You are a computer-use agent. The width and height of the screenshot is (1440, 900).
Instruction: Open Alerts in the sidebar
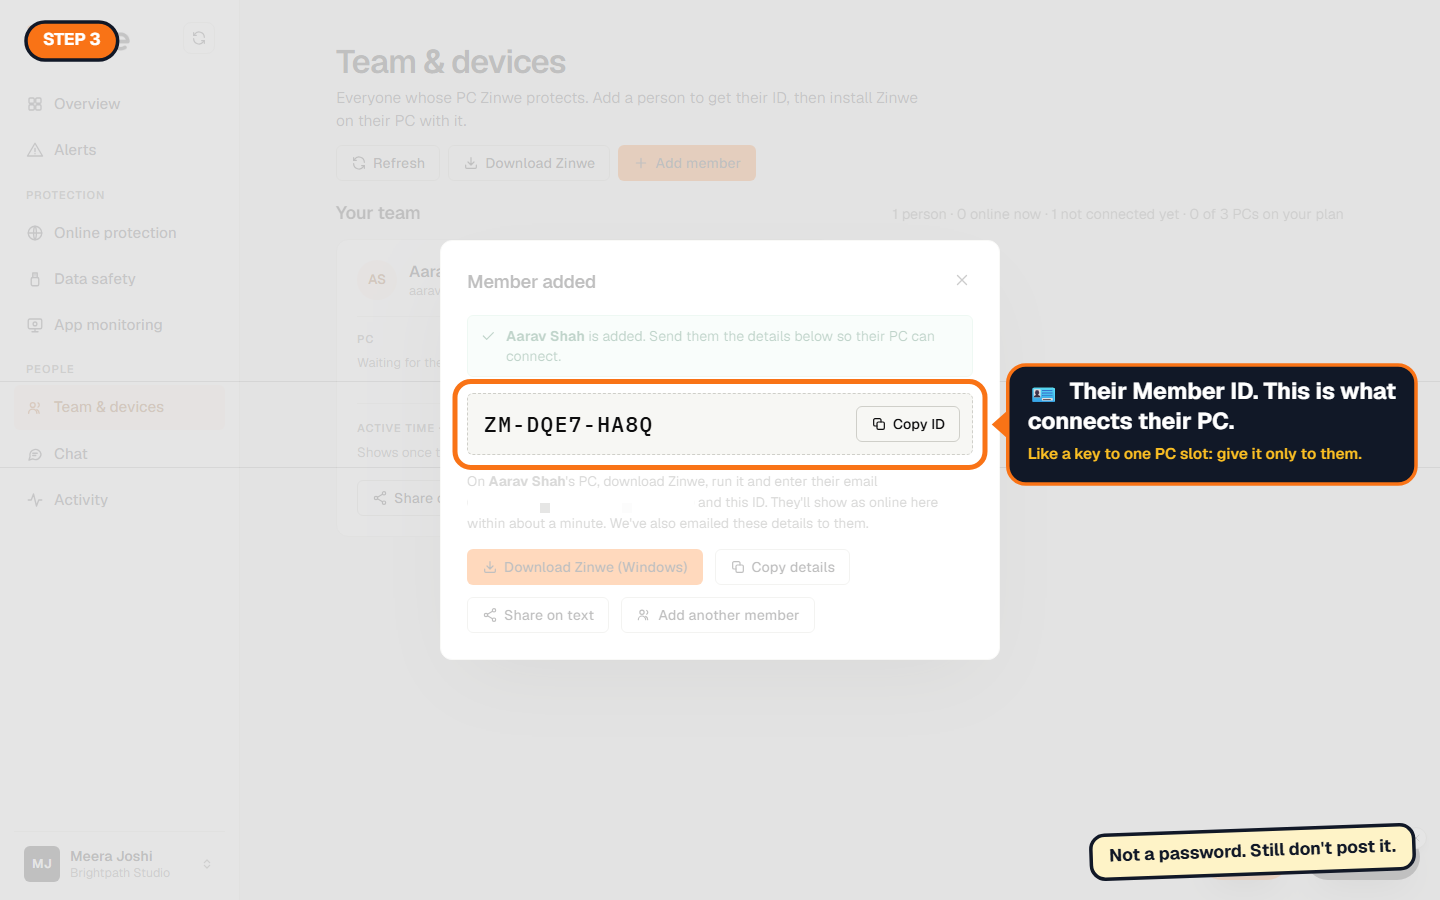coord(119,150)
